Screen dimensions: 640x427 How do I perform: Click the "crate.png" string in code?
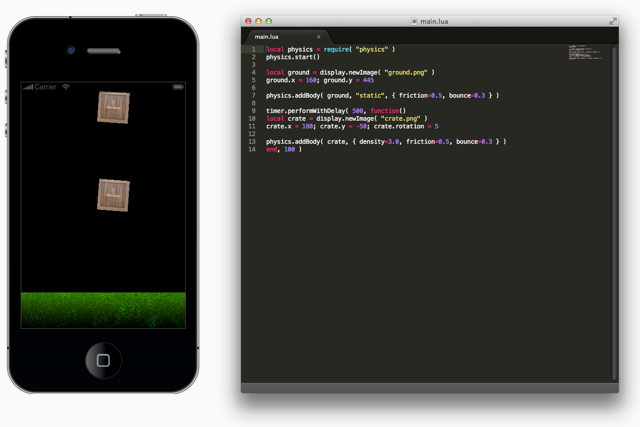402,119
